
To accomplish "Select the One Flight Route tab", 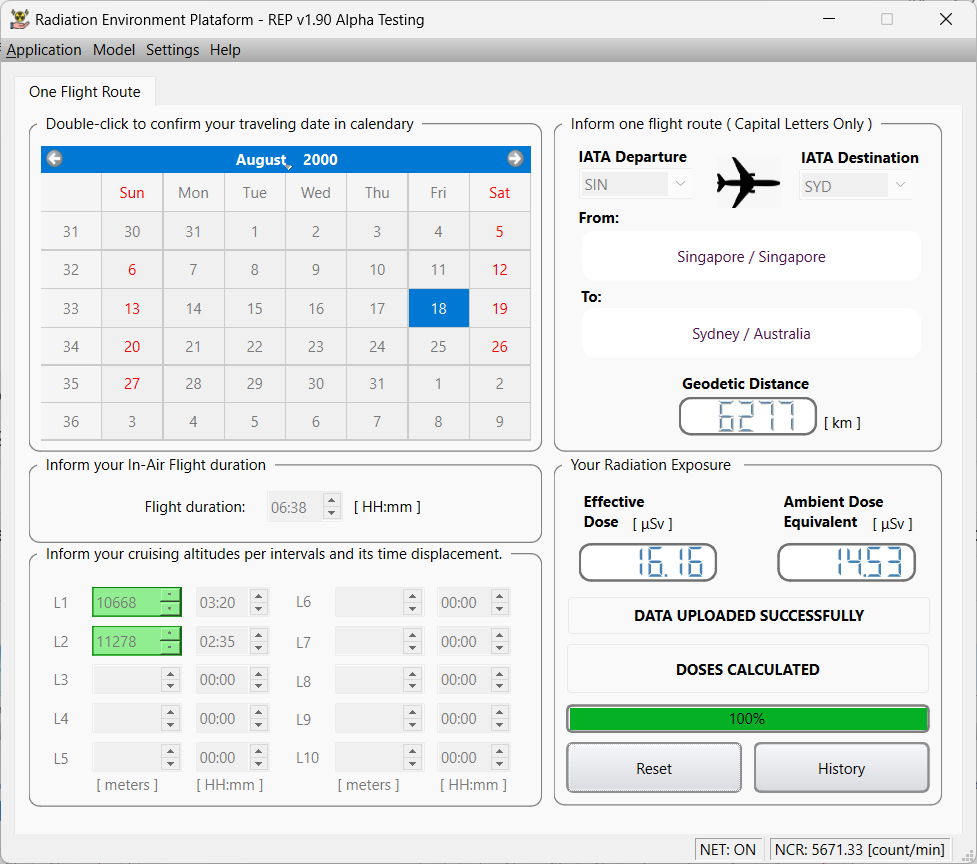I will tap(85, 92).
